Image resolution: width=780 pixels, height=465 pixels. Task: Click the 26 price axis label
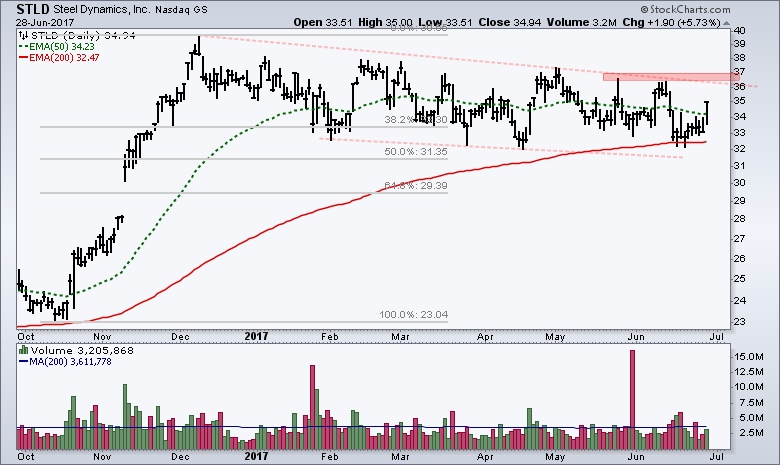(x=739, y=258)
